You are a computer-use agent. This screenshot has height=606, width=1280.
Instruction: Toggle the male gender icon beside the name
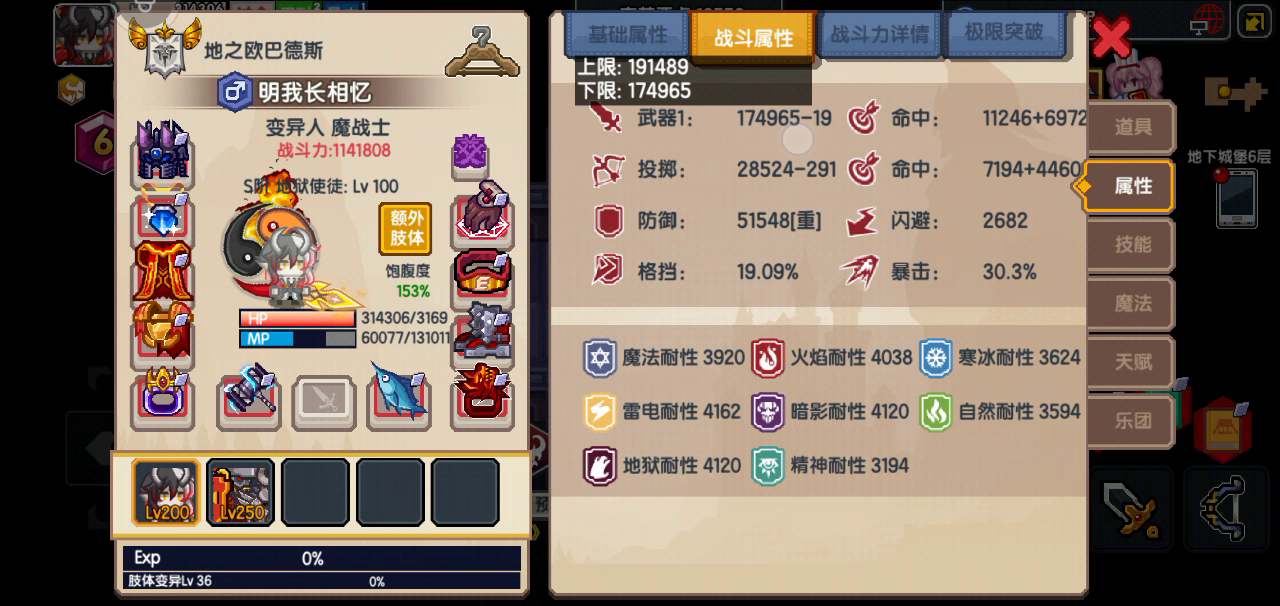(x=235, y=92)
